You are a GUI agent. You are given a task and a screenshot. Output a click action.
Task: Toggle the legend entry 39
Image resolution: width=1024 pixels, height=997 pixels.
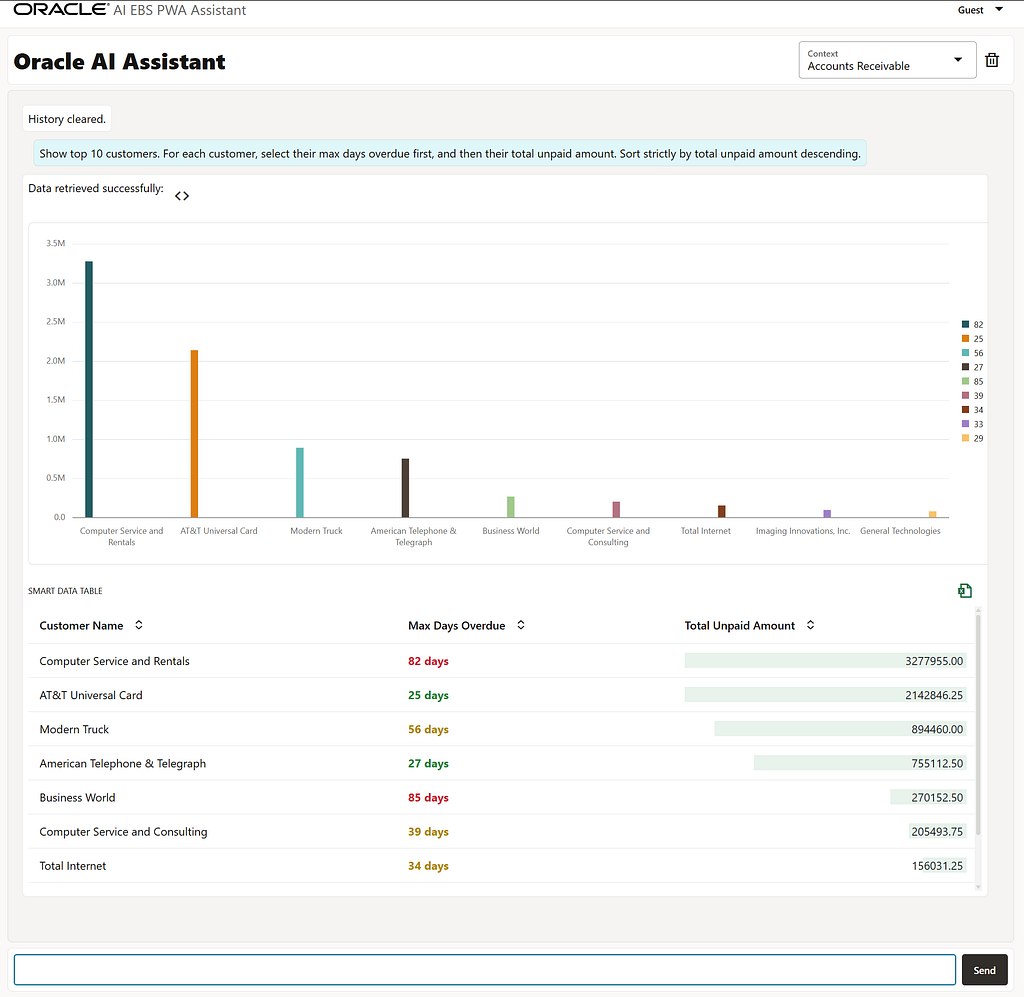coord(972,396)
